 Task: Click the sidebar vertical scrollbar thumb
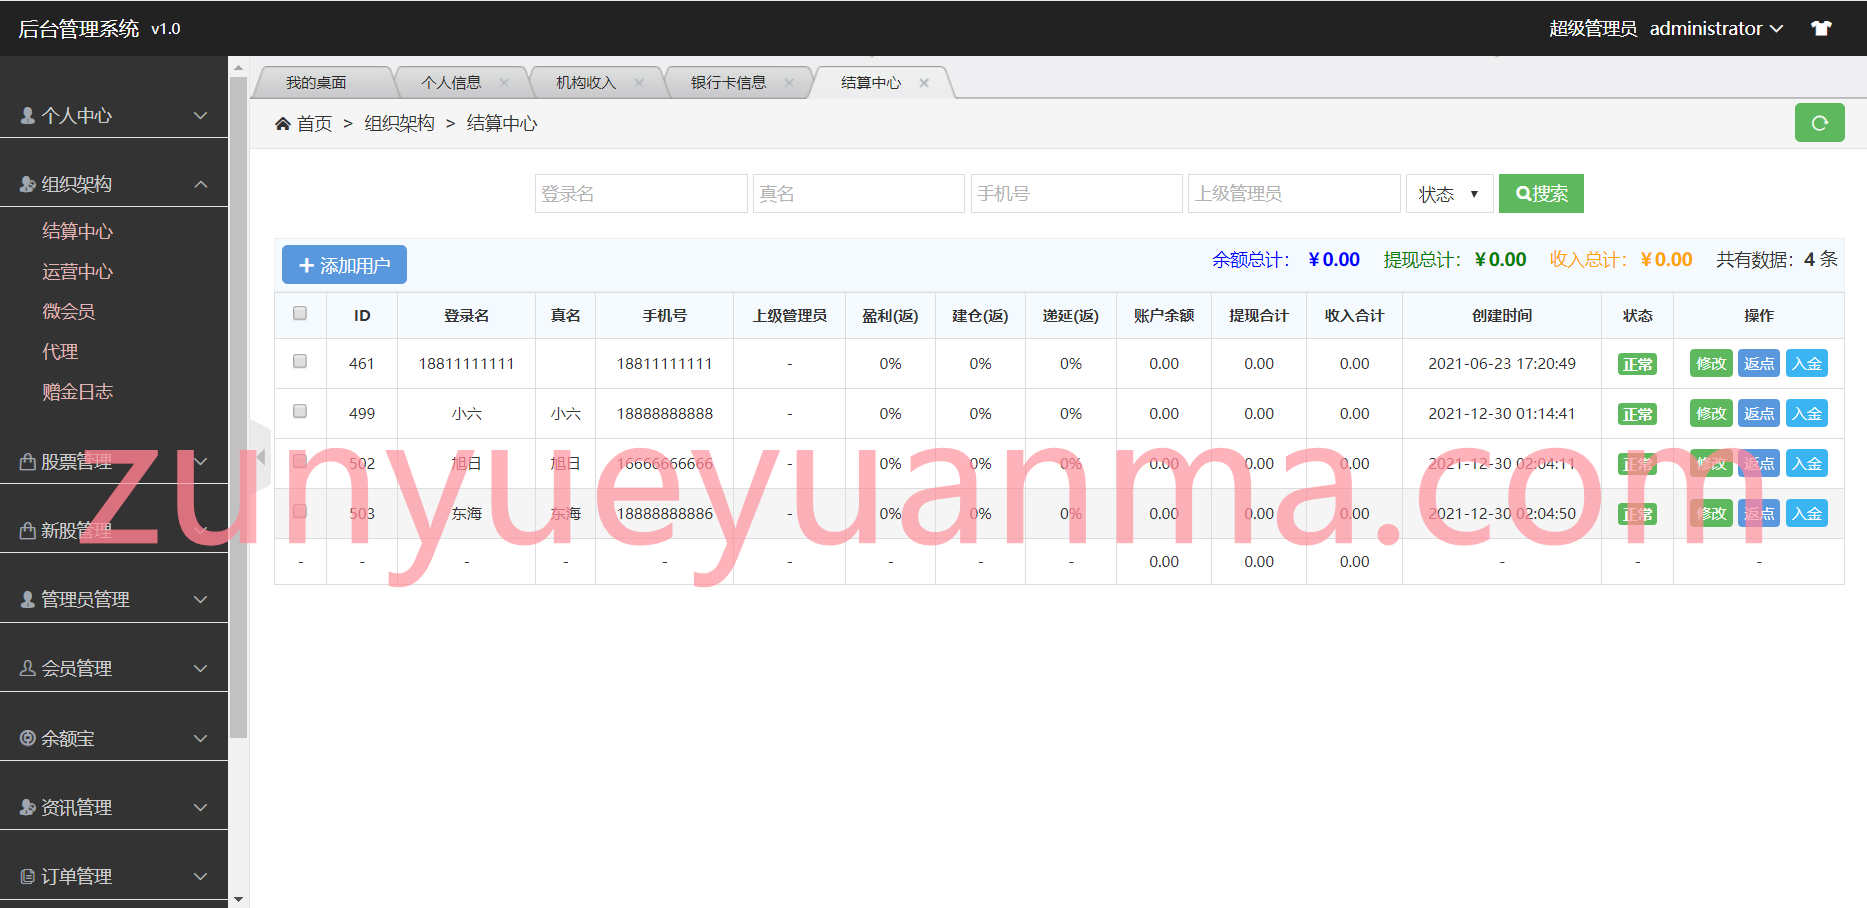(238, 408)
